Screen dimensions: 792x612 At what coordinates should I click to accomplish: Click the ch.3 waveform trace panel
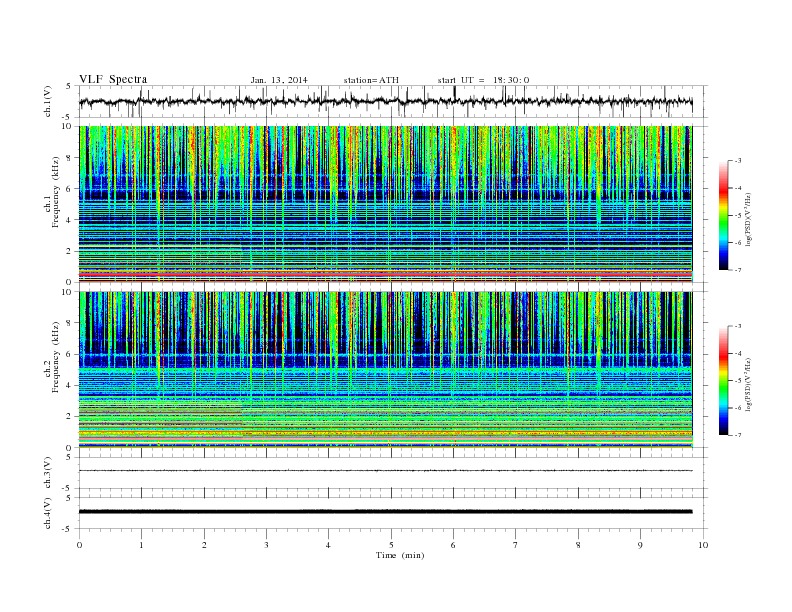(x=392, y=473)
